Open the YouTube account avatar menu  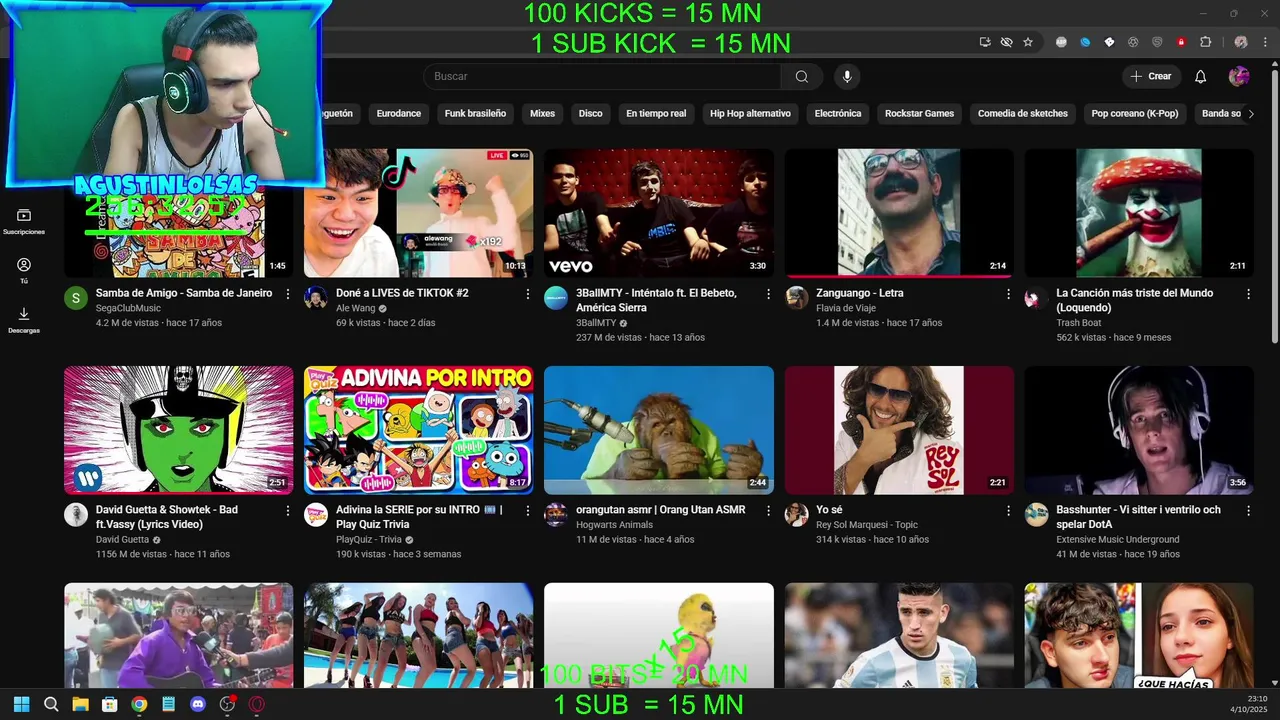[x=1239, y=77]
